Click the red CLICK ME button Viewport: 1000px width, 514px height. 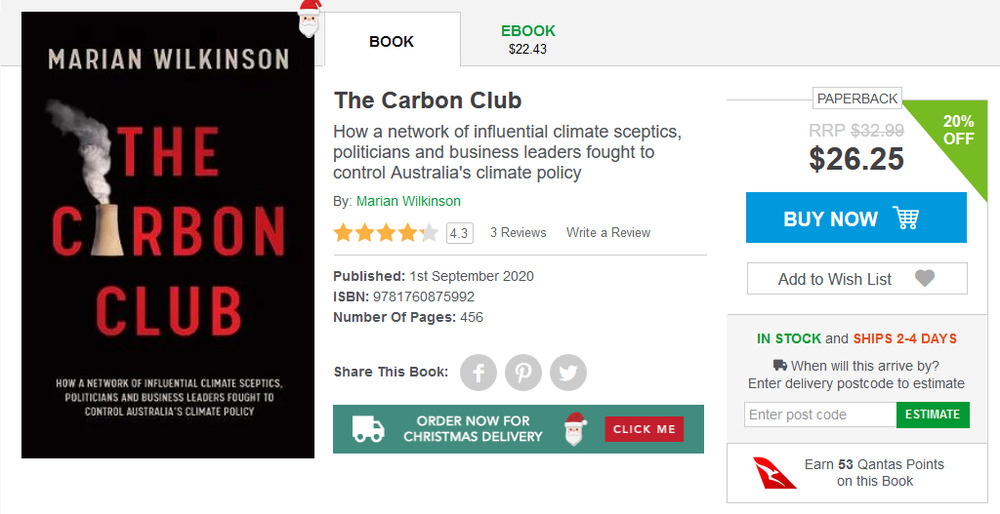point(644,429)
